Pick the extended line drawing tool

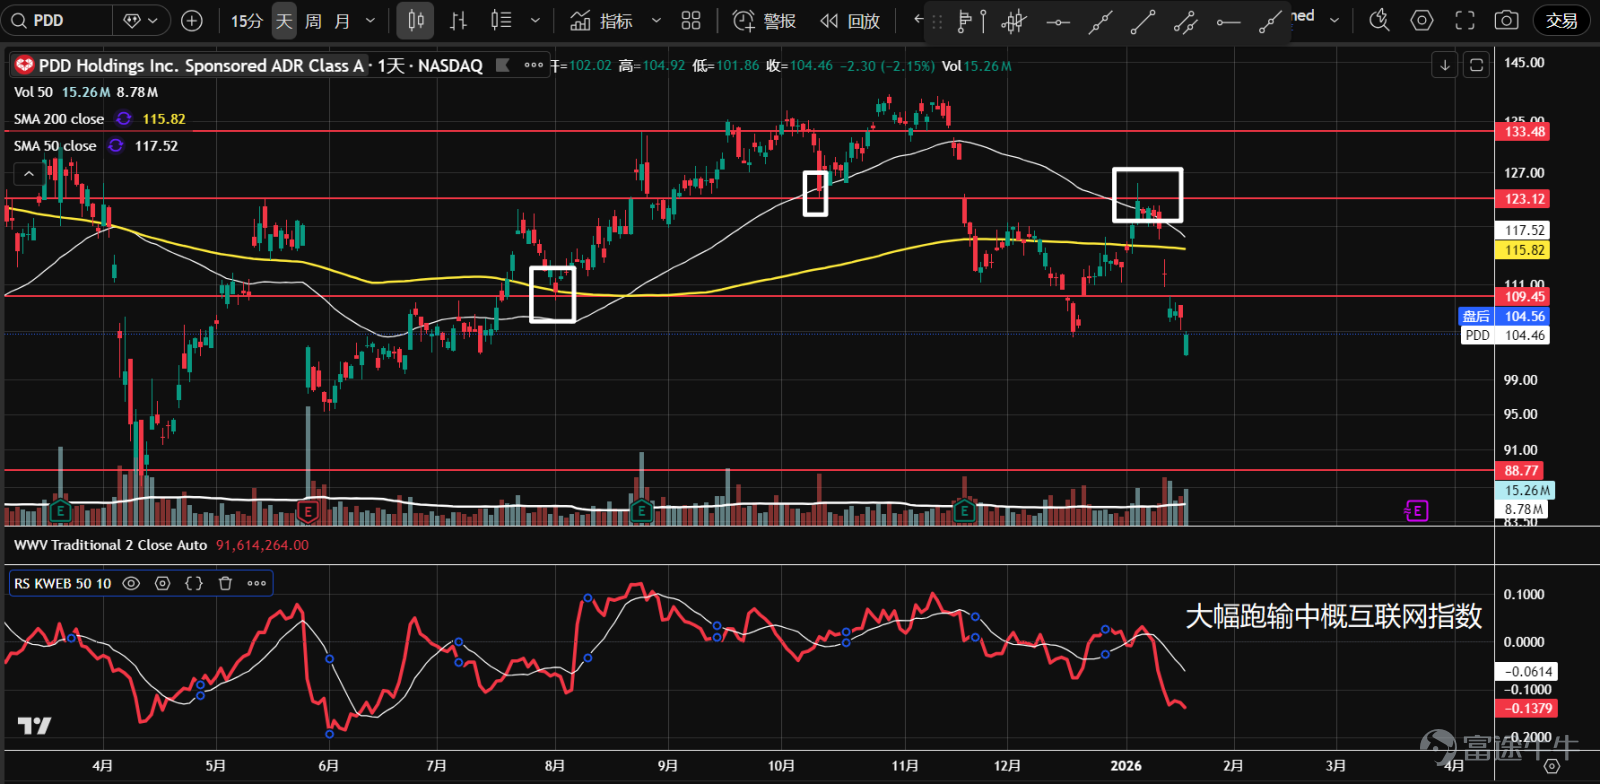(1100, 21)
